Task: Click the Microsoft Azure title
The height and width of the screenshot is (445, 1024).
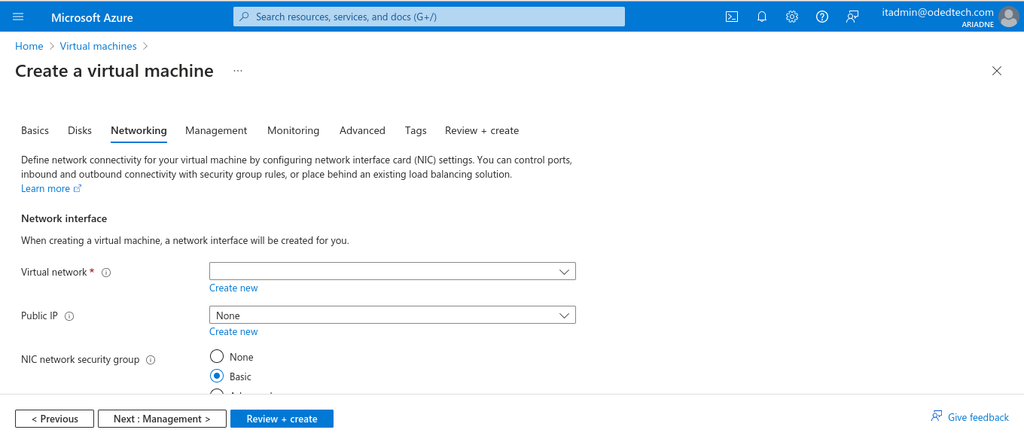Action: pyautogui.click(x=92, y=18)
